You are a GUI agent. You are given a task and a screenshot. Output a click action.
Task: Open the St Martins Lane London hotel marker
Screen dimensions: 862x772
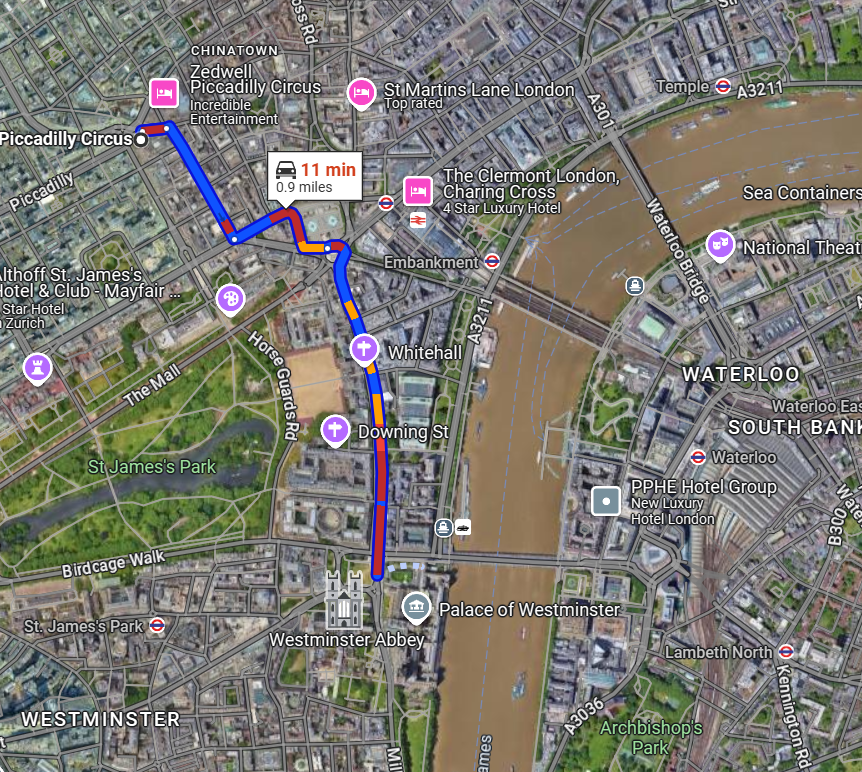361,93
